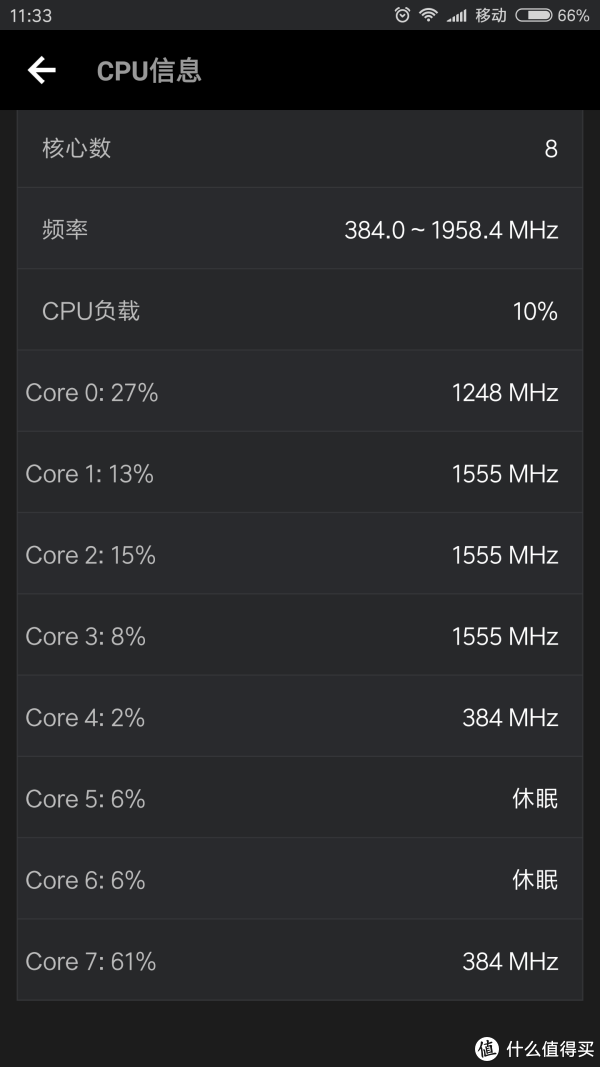Tap the cellular signal bars icon
This screenshot has width=600, height=1067.
pos(456,15)
